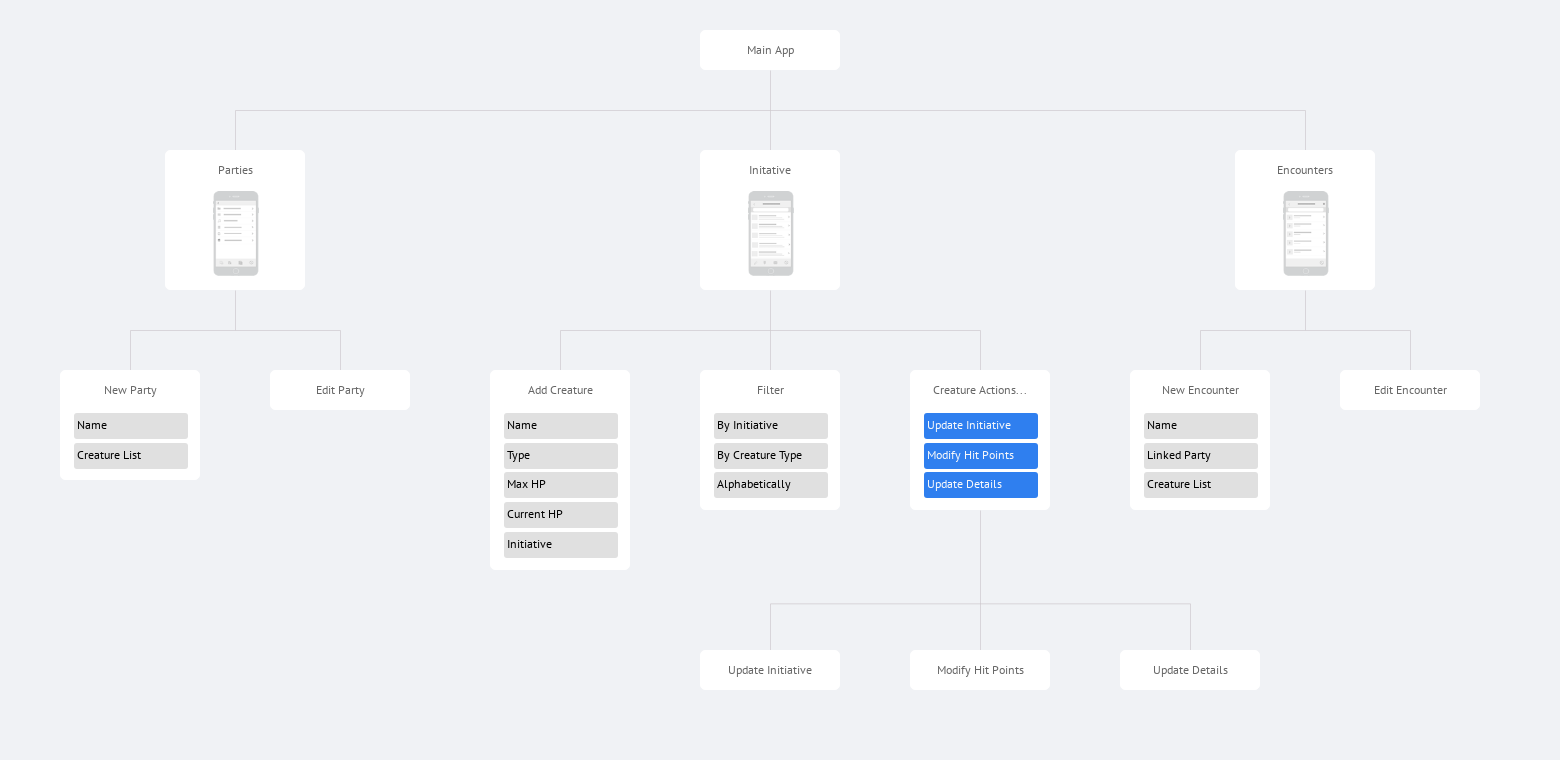Click the Name field in New Party
The width and height of the screenshot is (1560, 760).
pyautogui.click(x=131, y=426)
